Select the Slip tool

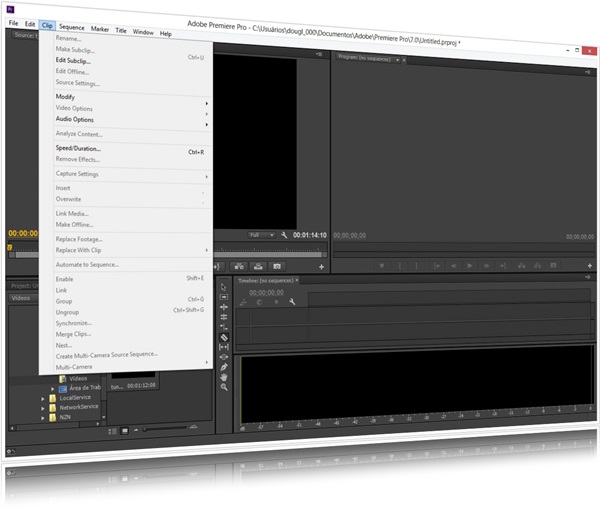click(x=224, y=347)
